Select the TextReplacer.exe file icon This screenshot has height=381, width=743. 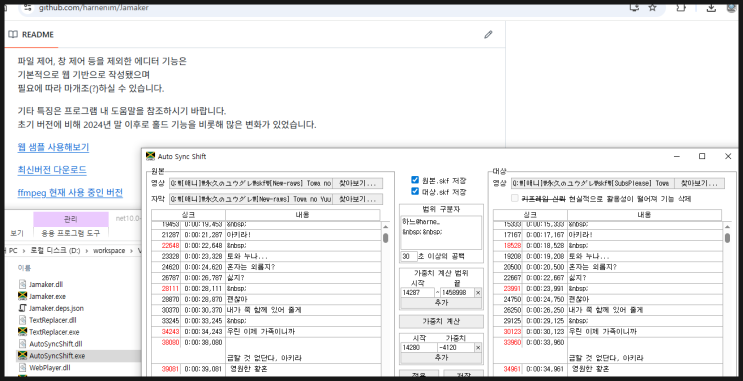coord(22,332)
